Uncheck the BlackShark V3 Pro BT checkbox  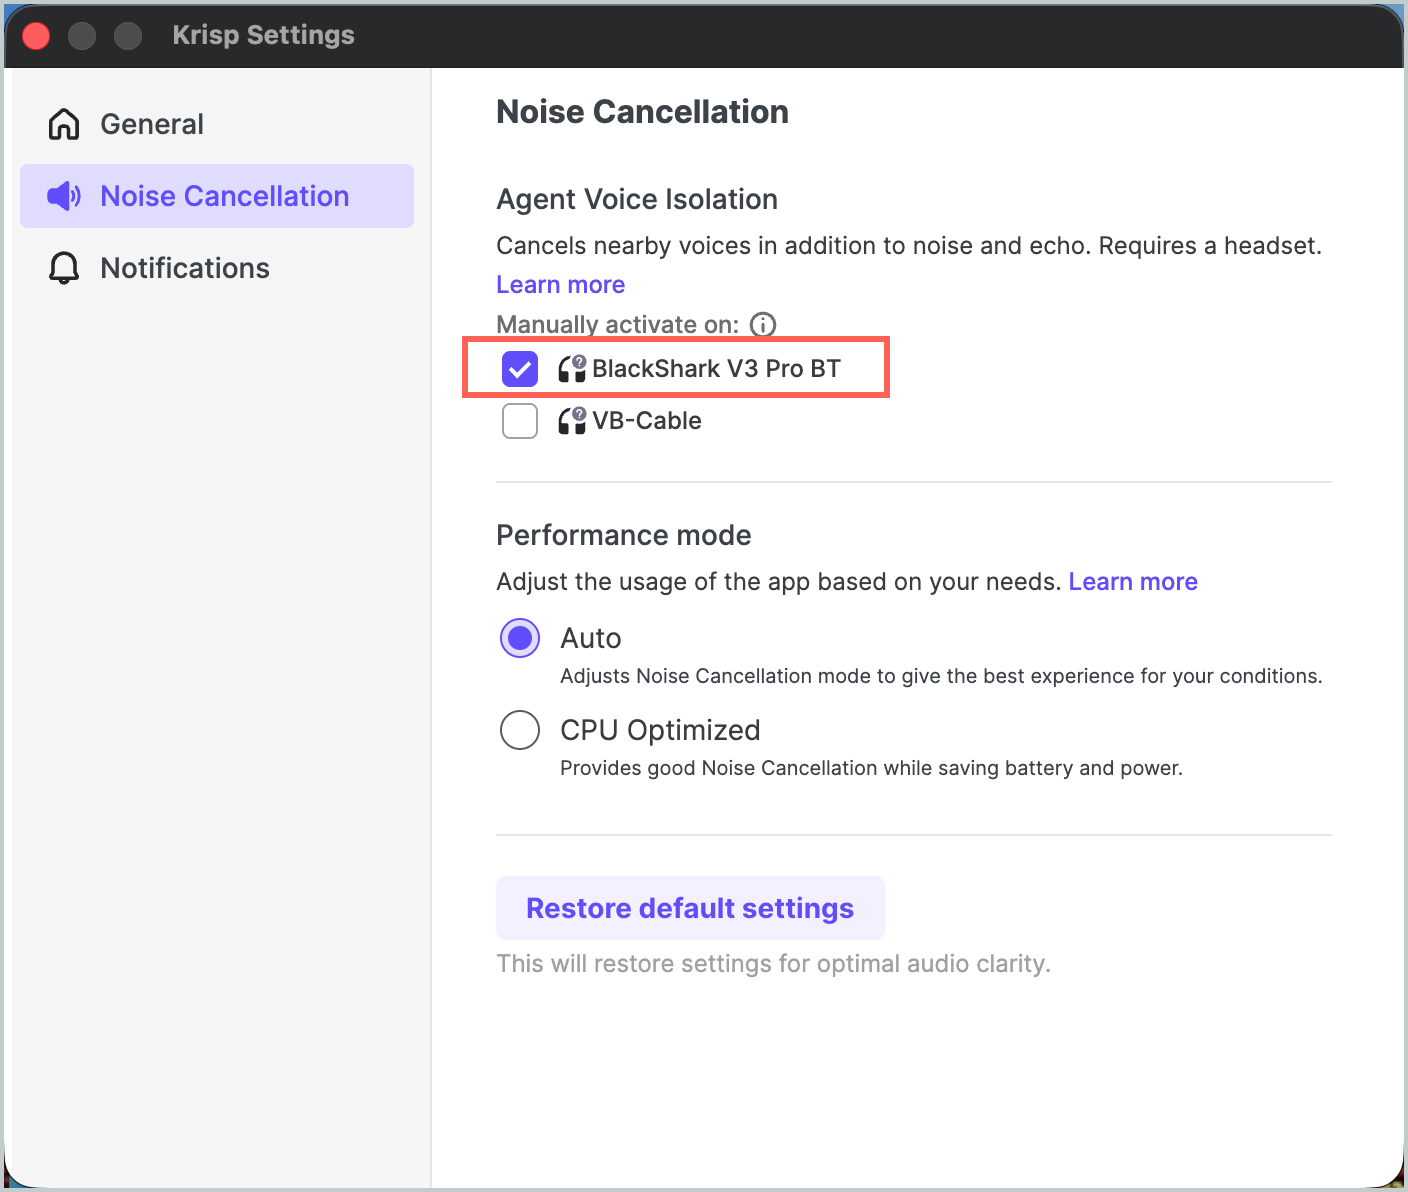tap(520, 369)
